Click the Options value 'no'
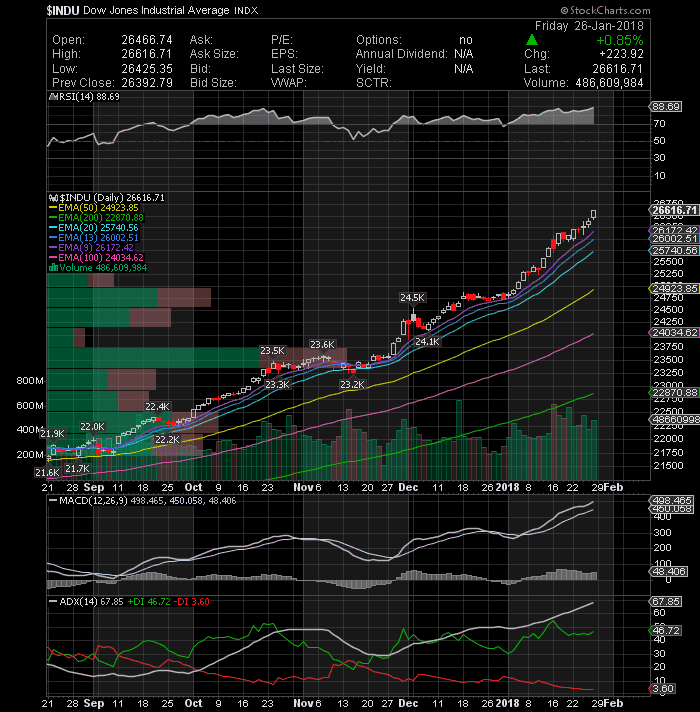Viewport: 700px width, 712px height. pos(466,40)
